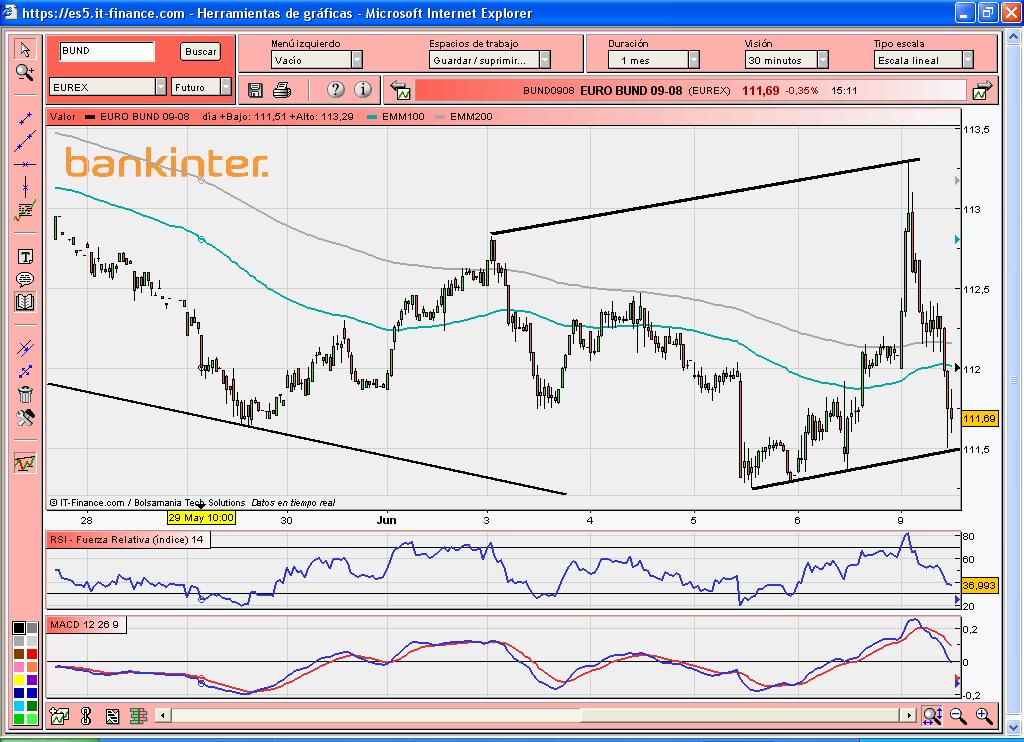Expand the Guardar / suprimir dropdown
1024x742 pixels.
[490, 60]
